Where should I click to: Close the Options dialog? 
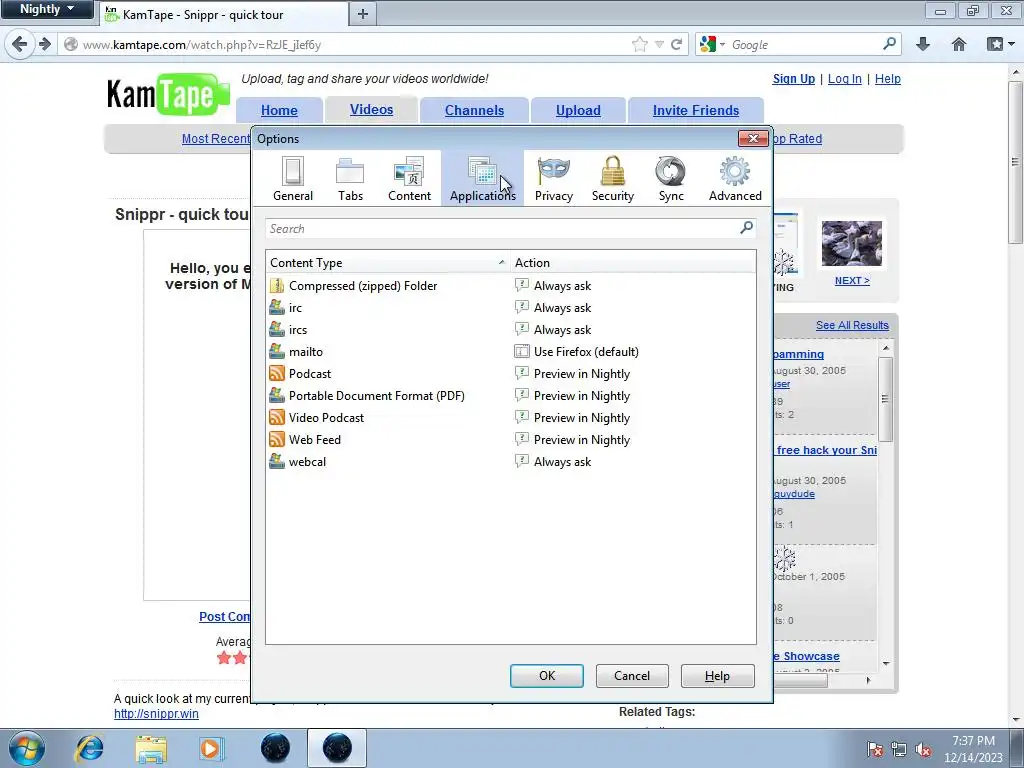753,138
